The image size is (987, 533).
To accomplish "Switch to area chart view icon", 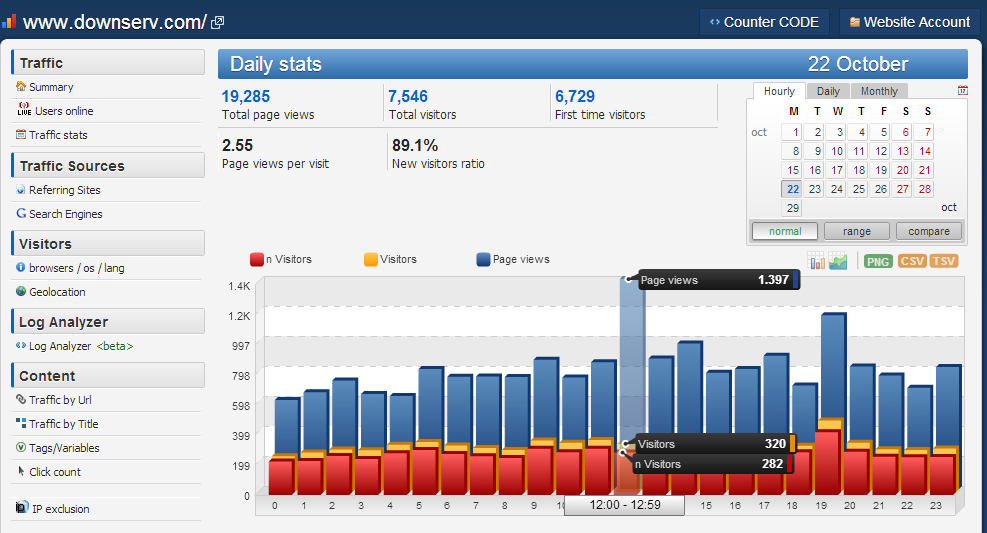I will (838, 261).
